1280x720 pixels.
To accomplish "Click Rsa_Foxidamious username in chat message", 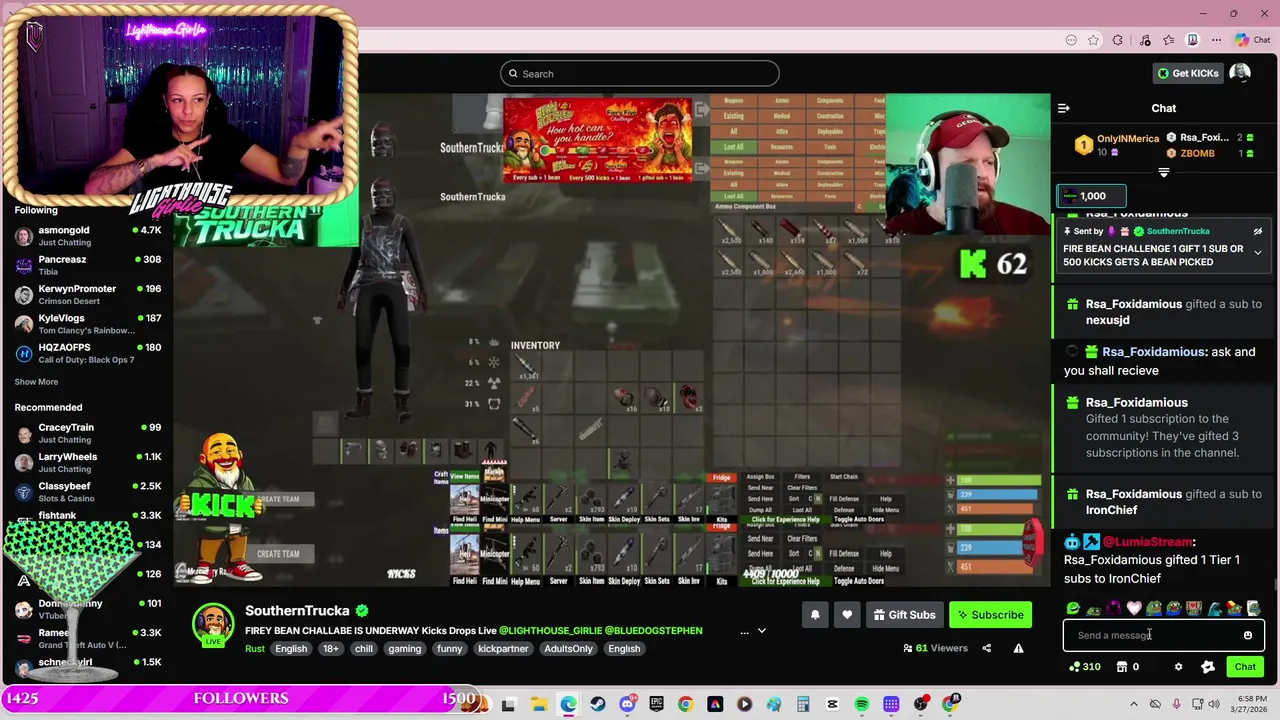I will [x=1154, y=352].
